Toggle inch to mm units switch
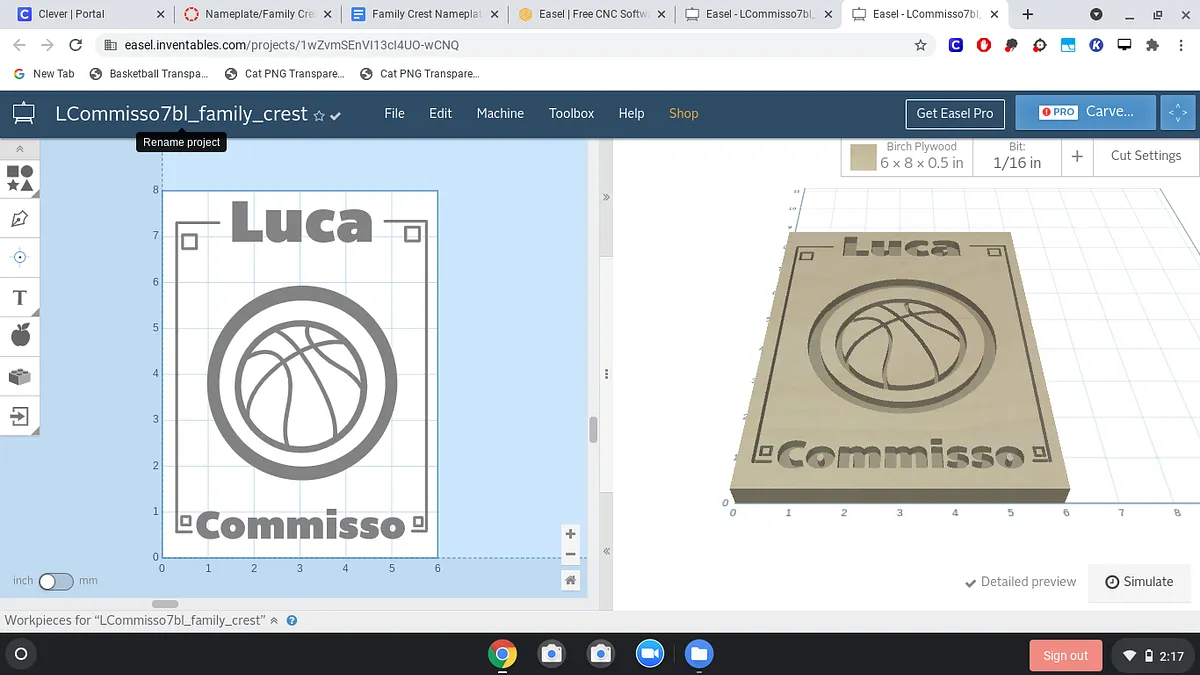1200x675 pixels. (56, 581)
